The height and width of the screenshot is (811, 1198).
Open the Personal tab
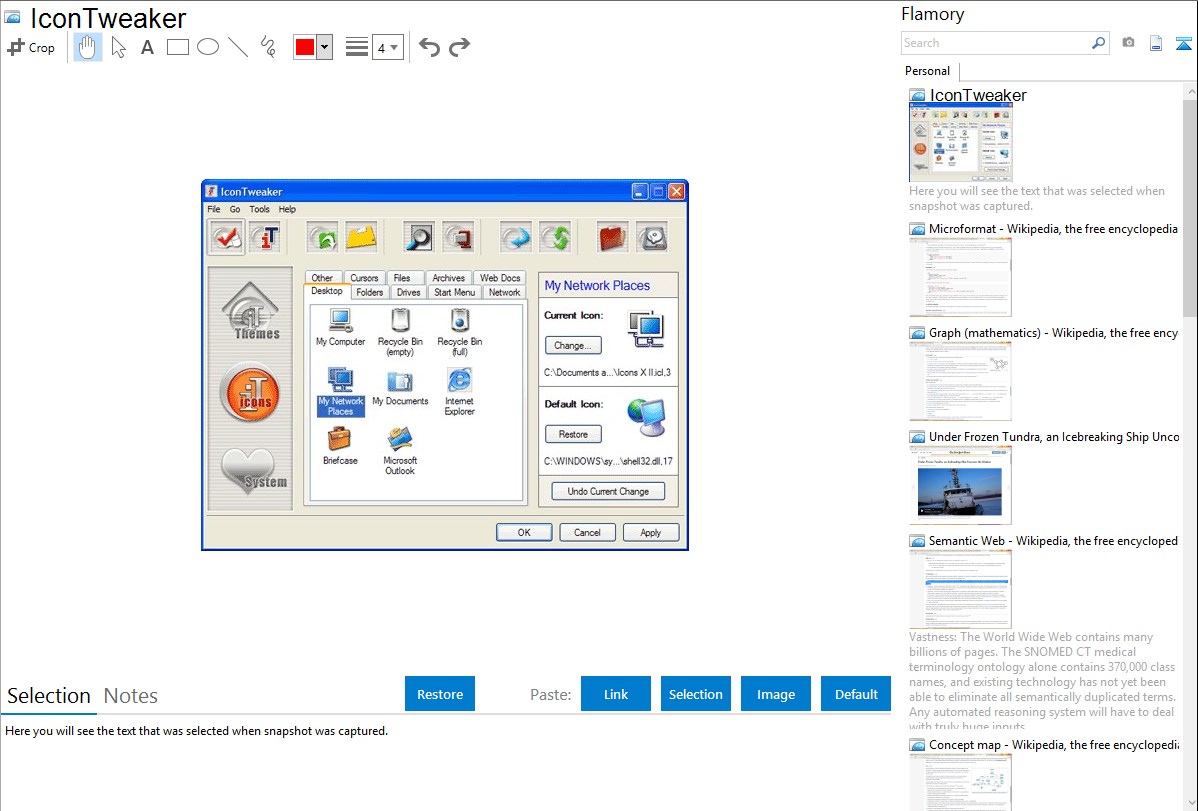[x=928, y=70]
